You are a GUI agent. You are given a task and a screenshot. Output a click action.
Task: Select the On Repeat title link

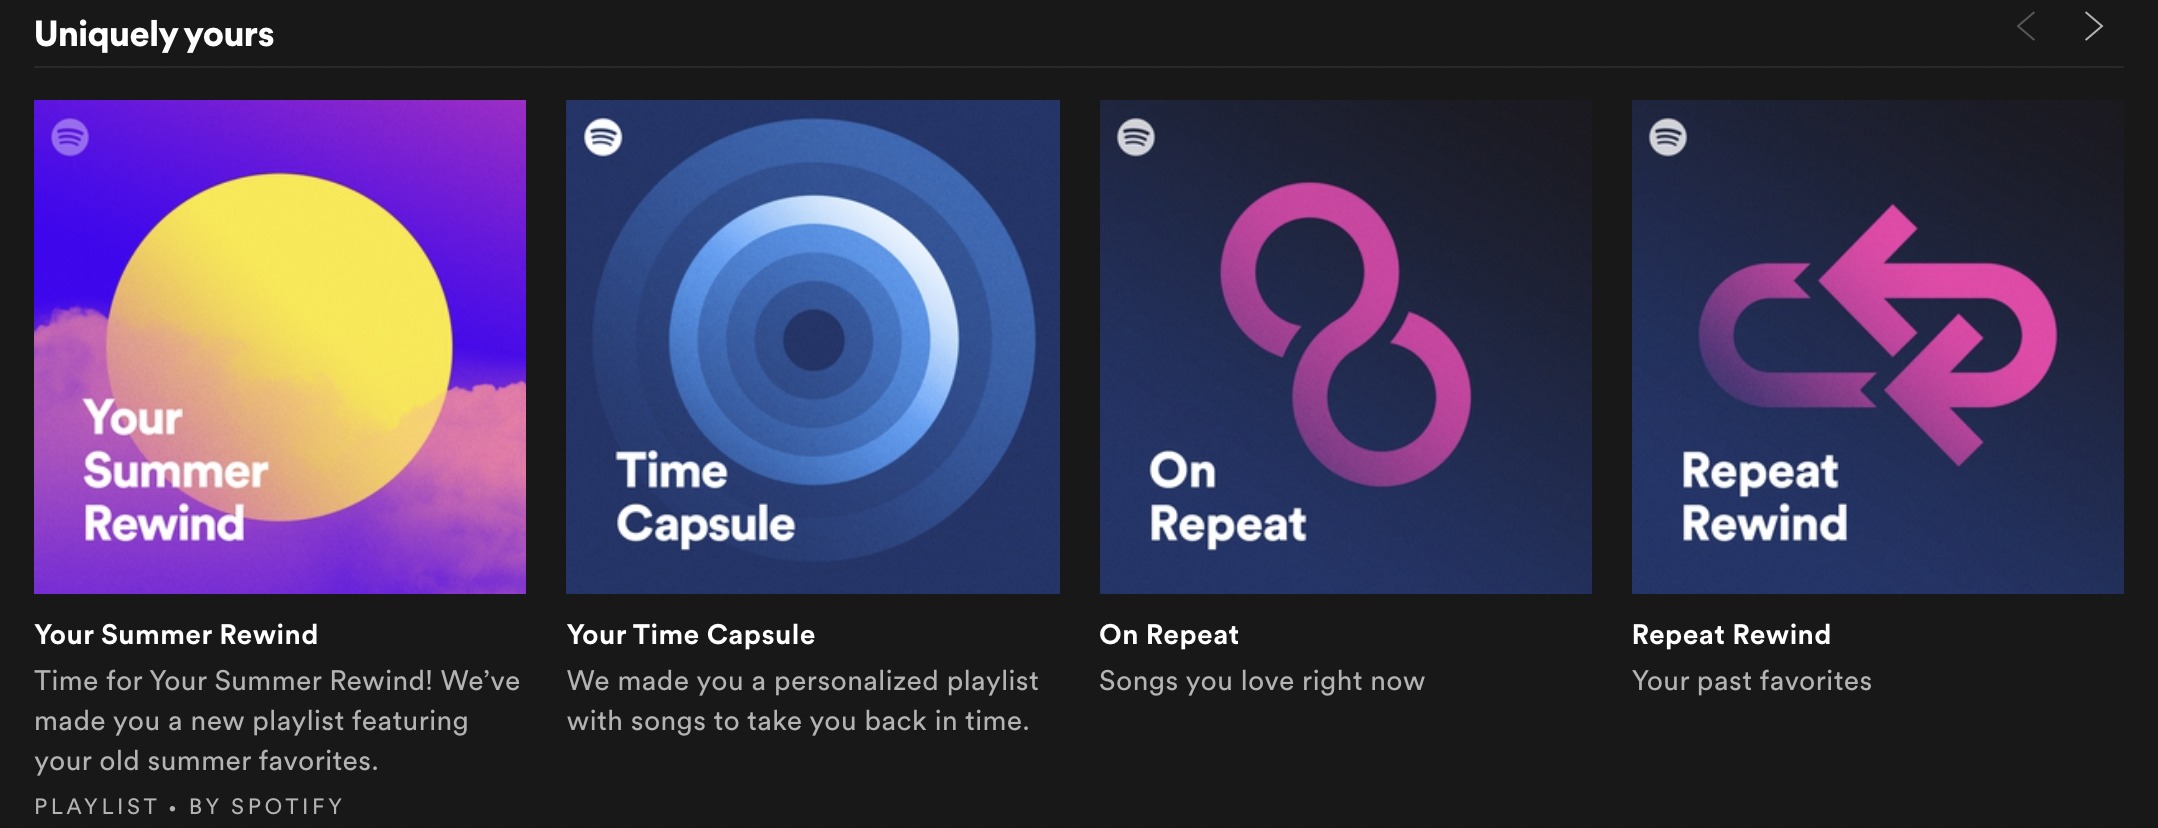(x=1169, y=635)
